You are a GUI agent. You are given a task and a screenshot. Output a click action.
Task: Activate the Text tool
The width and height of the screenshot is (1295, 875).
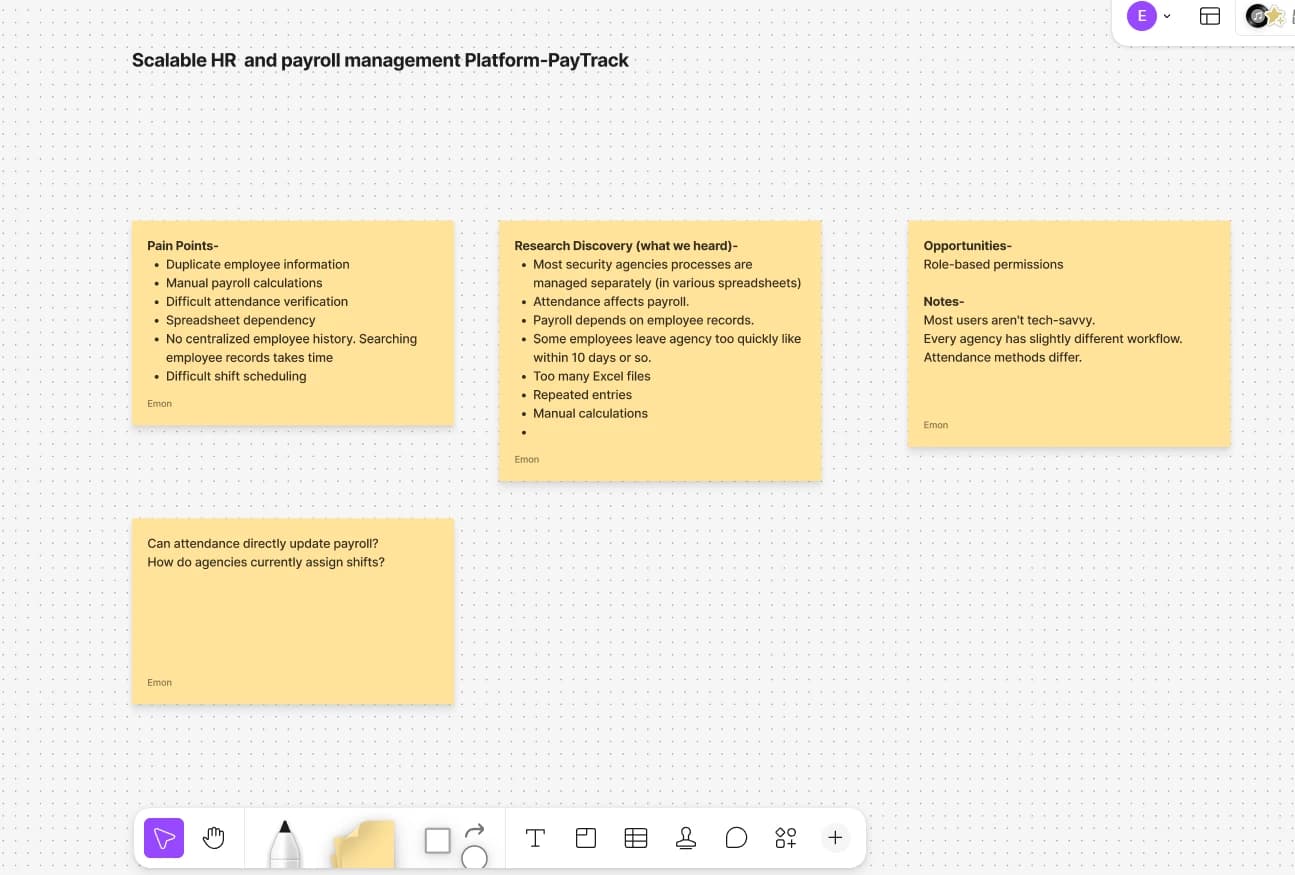(x=535, y=838)
